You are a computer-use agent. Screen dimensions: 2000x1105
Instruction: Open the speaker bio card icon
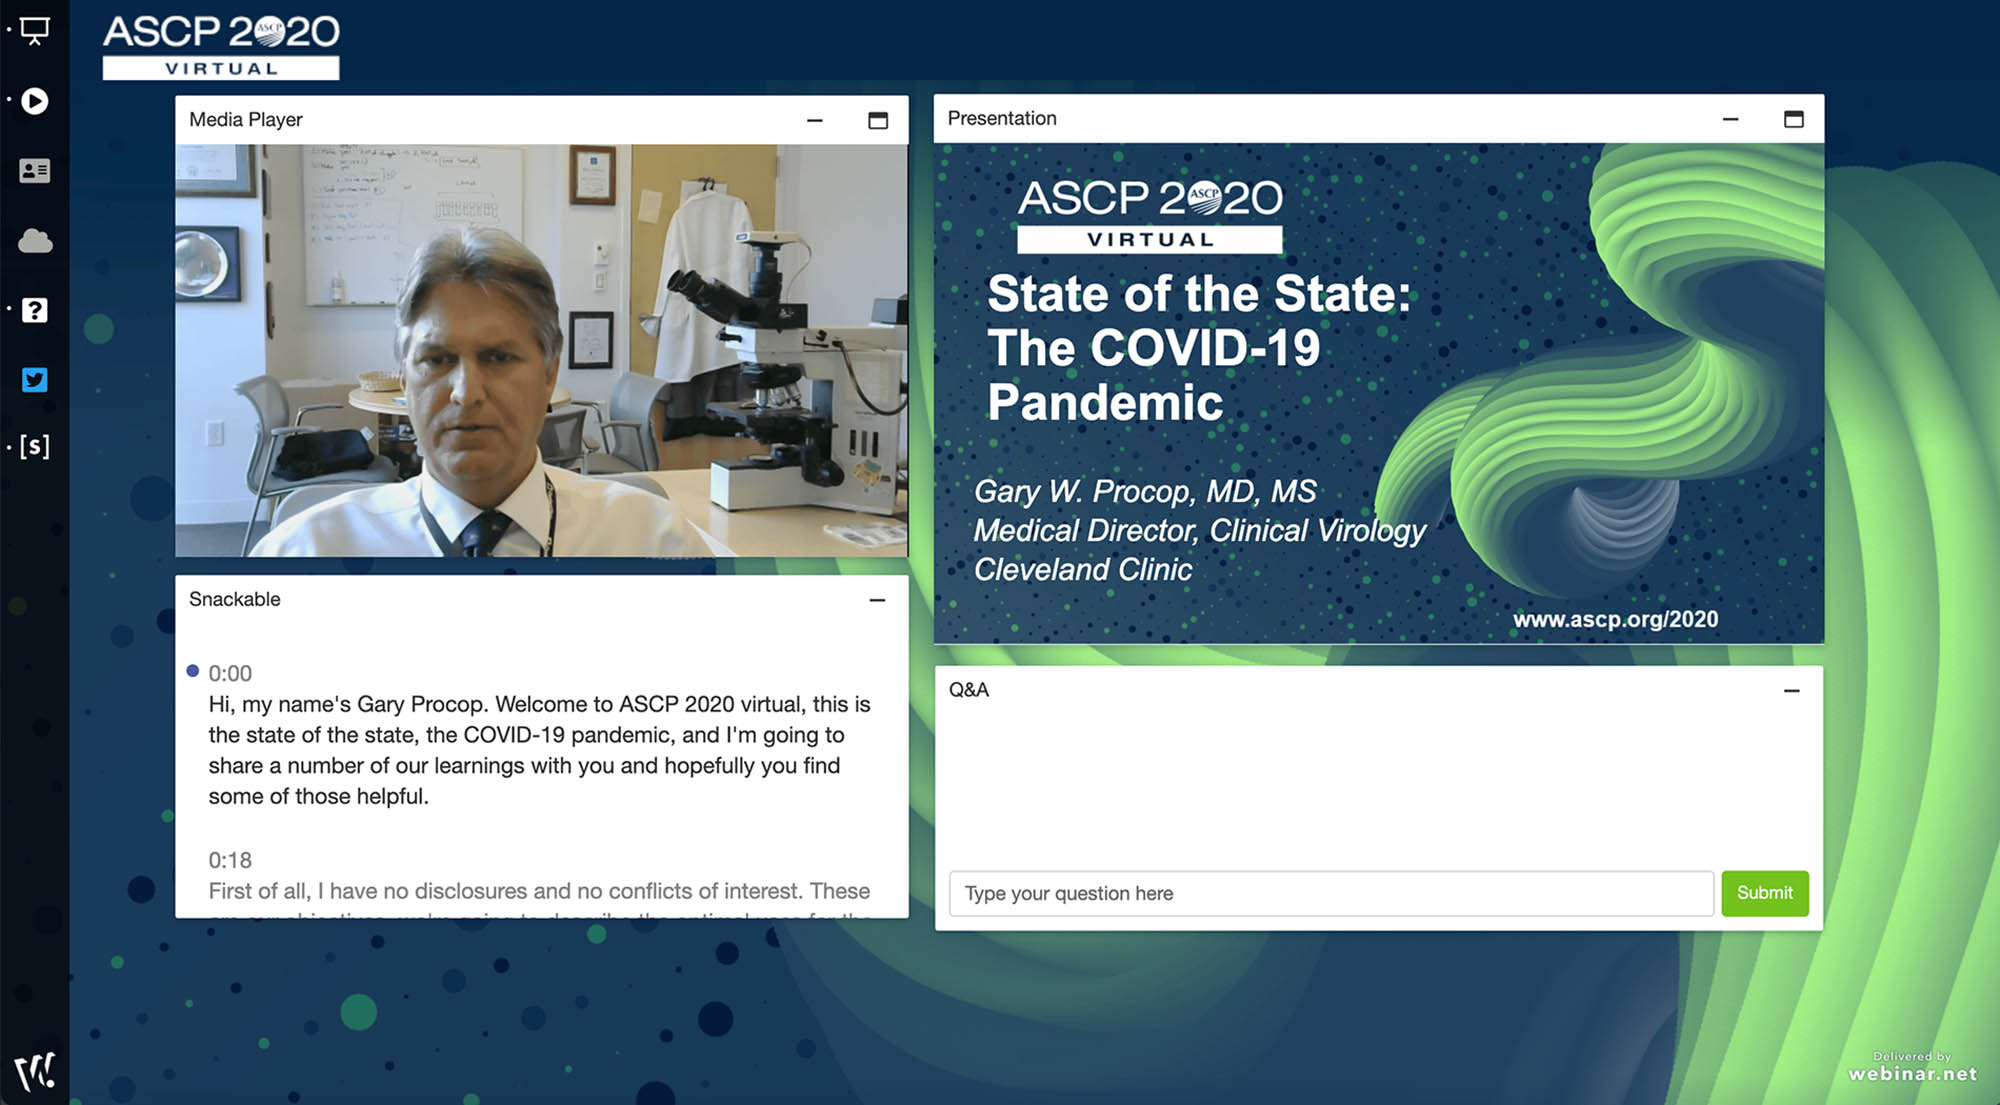tap(35, 171)
